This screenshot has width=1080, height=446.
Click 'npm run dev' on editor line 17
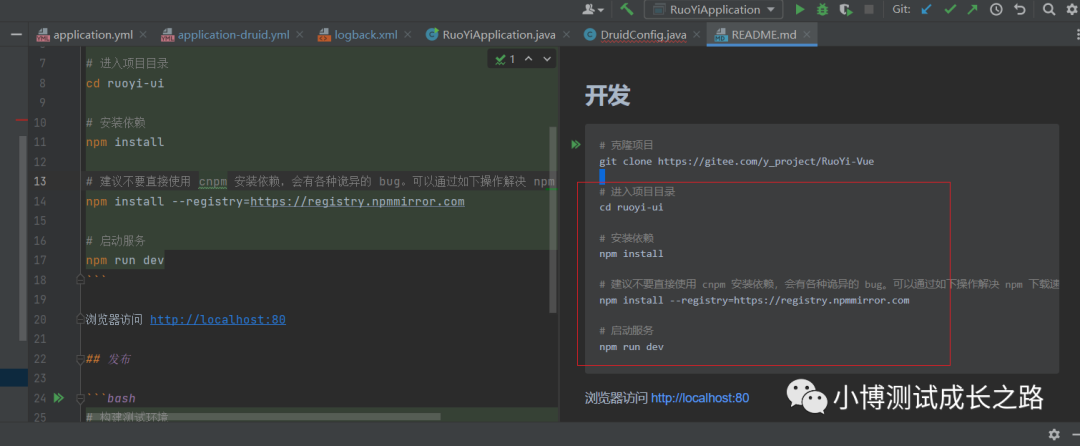pos(125,260)
